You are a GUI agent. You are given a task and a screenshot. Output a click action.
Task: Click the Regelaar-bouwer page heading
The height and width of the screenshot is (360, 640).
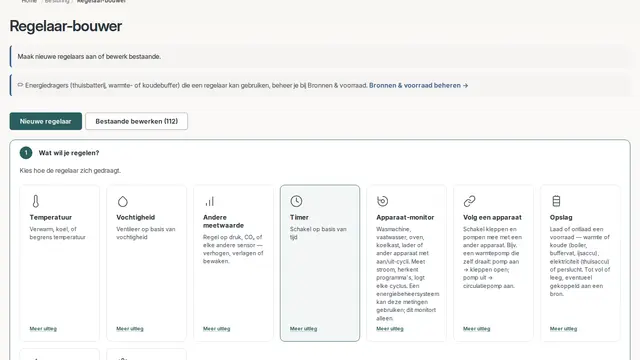click(x=66, y=26)
